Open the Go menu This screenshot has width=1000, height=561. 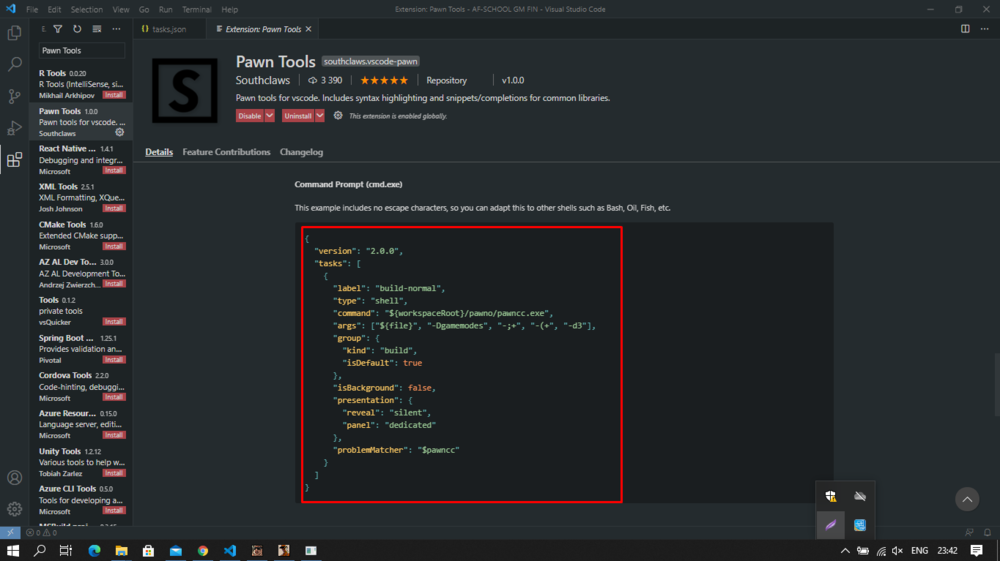(144, 10)
